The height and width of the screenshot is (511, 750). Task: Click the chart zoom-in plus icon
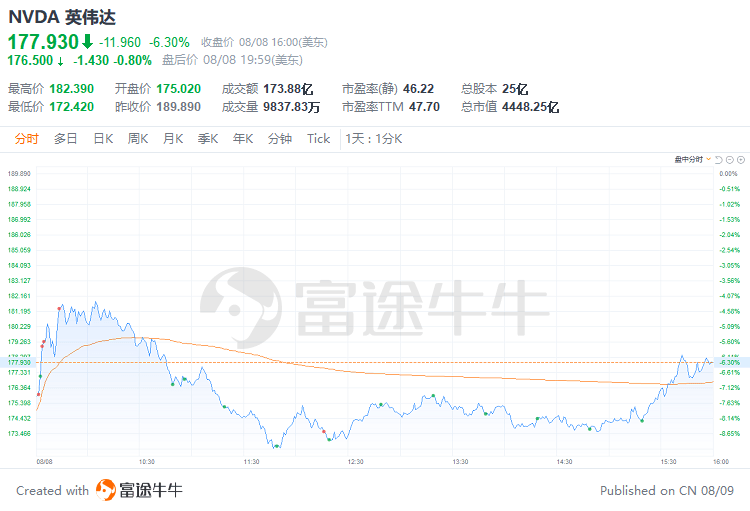(x=741, y=160)
